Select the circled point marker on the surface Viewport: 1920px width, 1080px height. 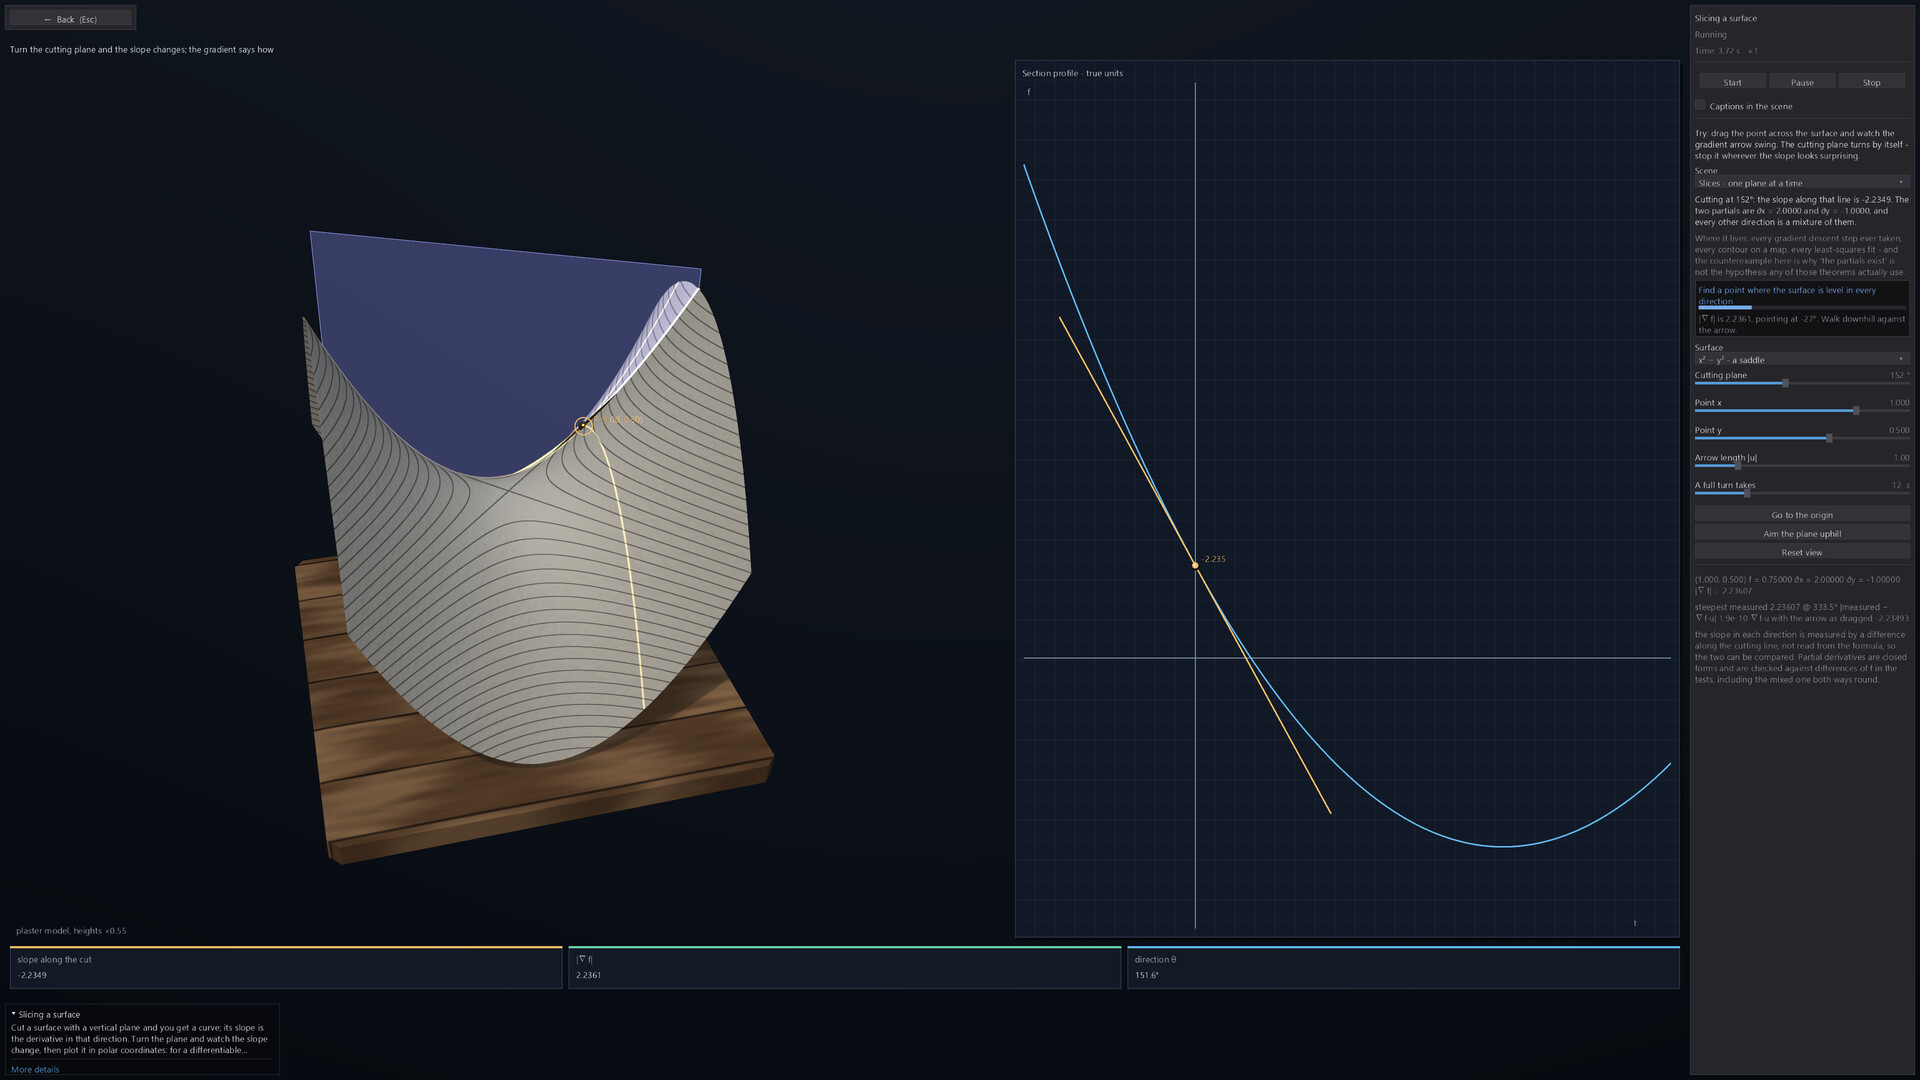click(583, 426)
